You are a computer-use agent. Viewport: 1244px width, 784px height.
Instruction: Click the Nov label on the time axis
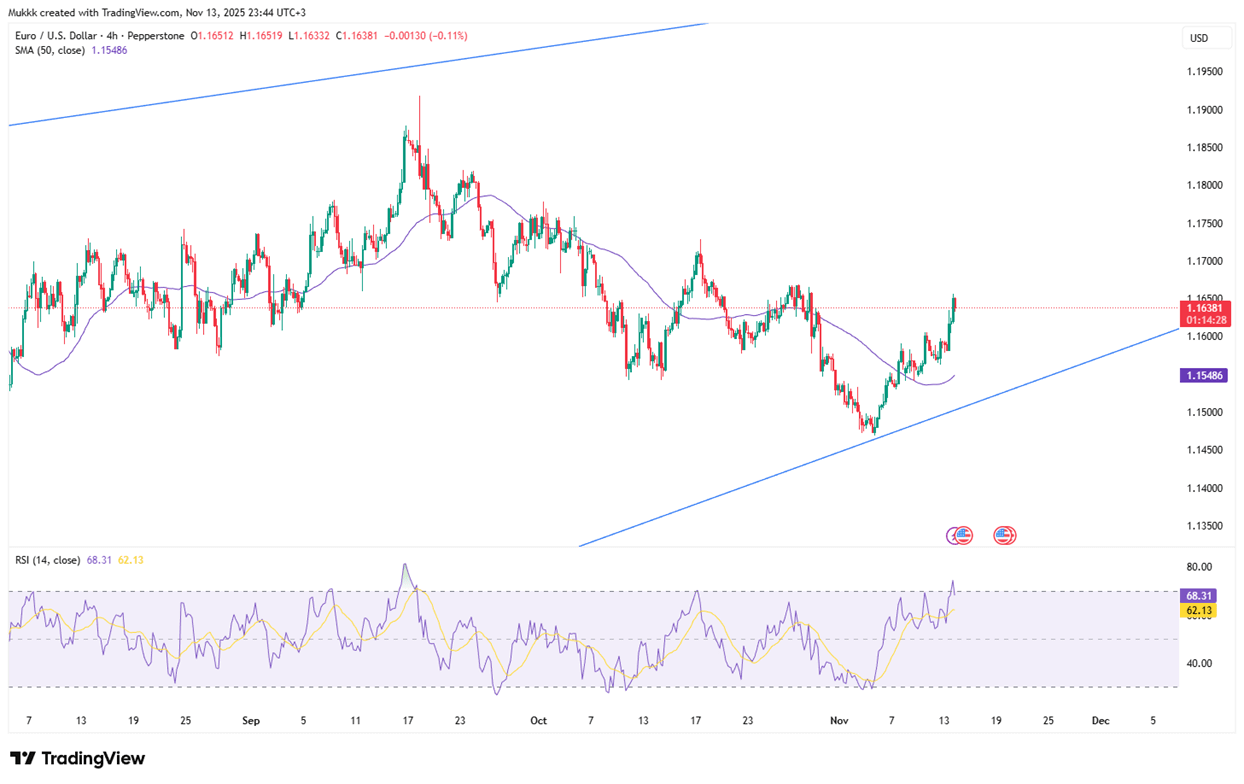838,720
